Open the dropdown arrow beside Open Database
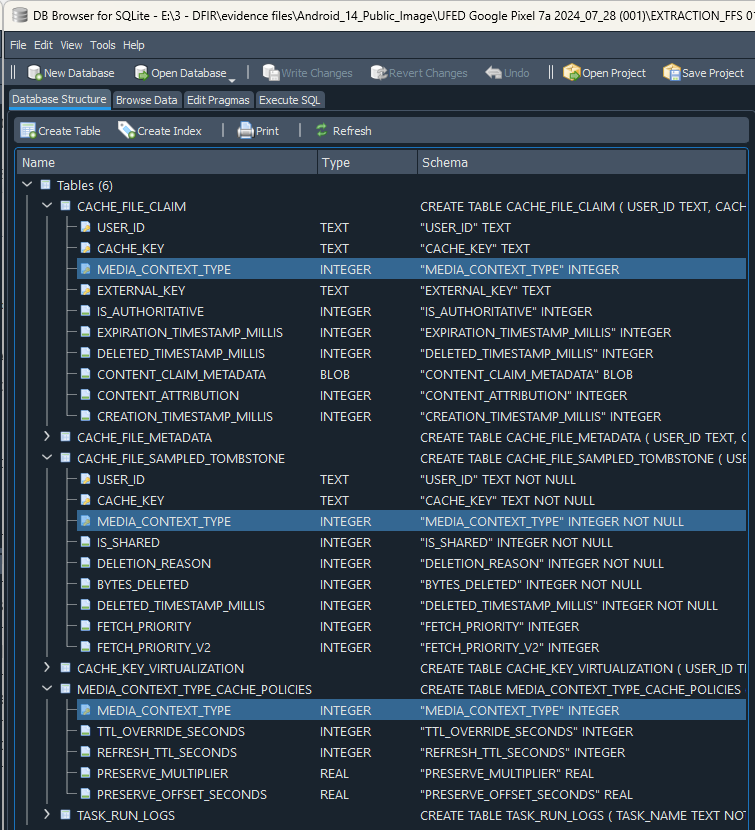755x830 pixels. point(232,80)
